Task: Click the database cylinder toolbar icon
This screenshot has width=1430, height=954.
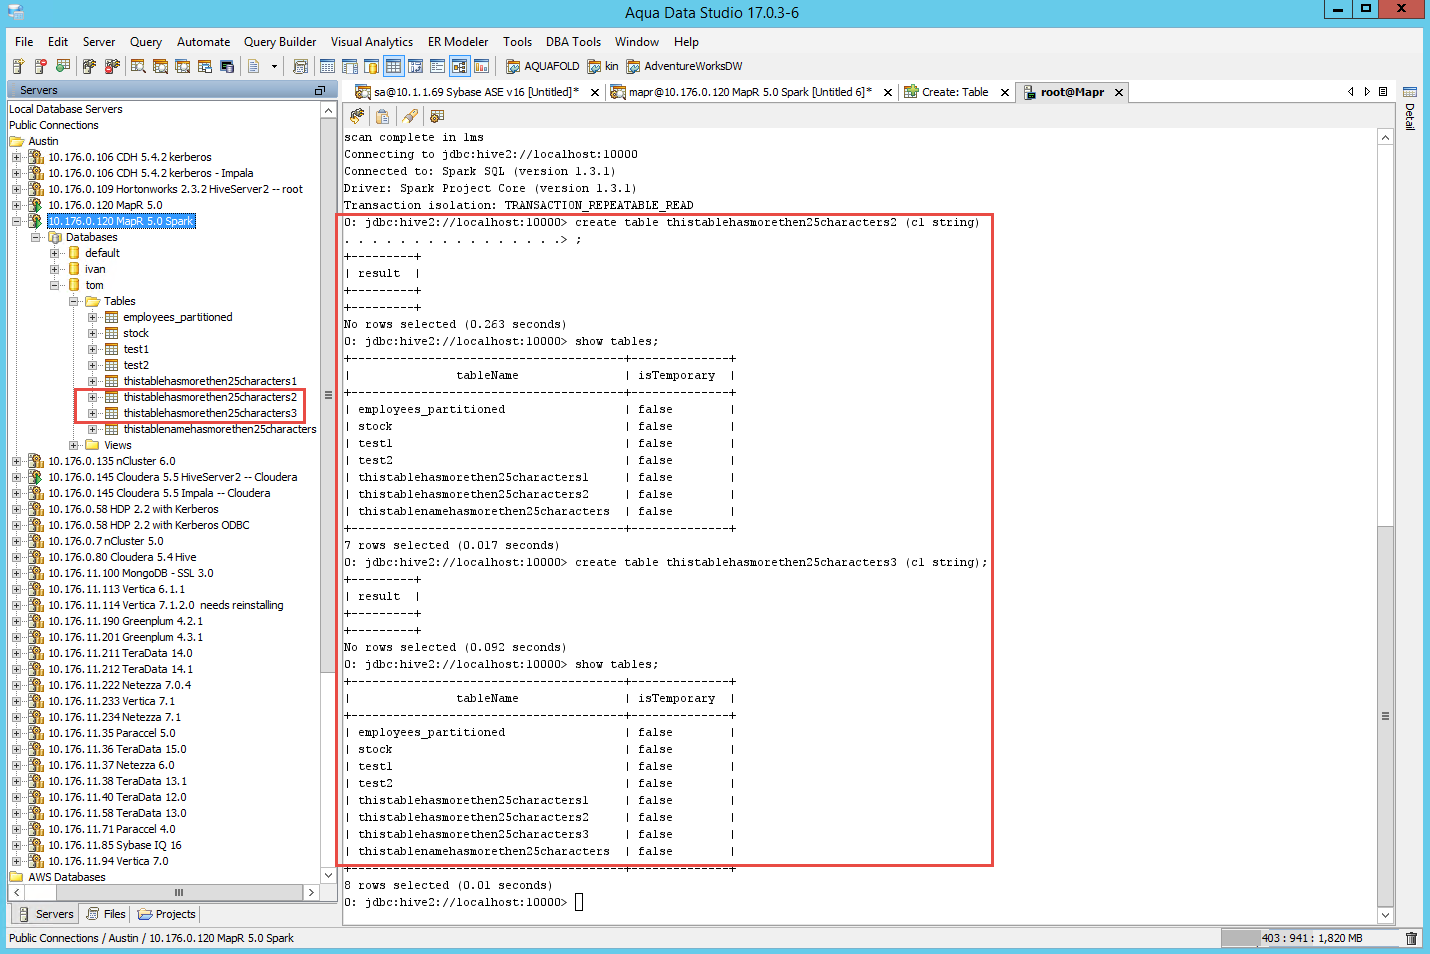Action: pyautogui.click(x=371, y=66)
